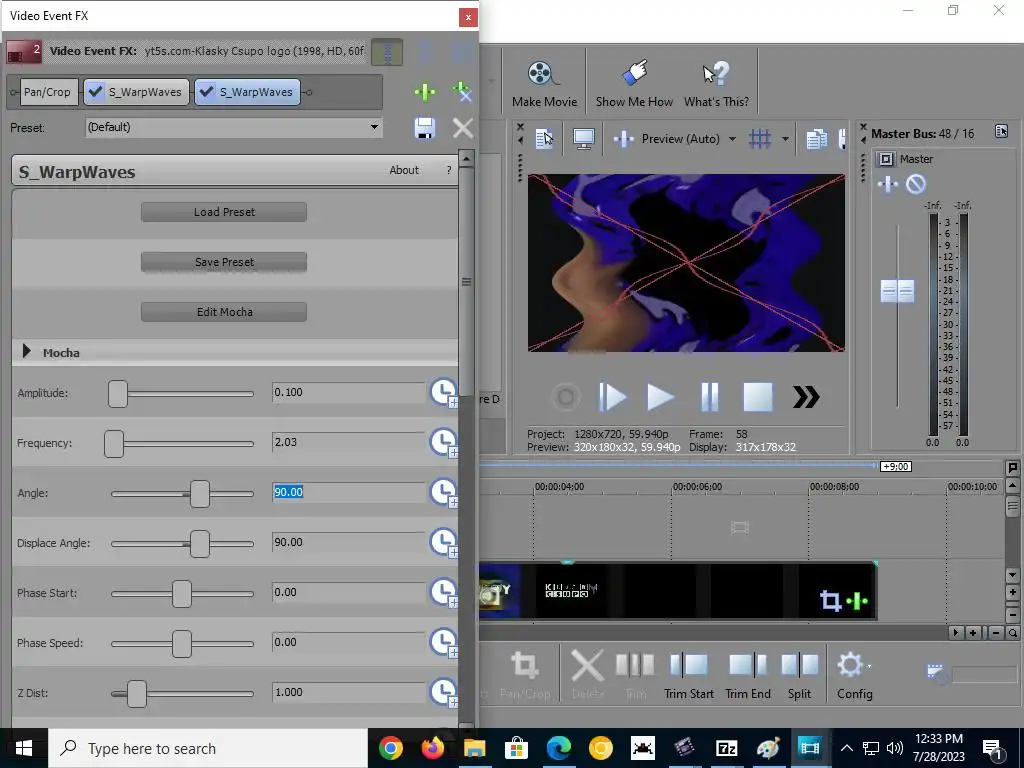This screenshot has width=1024, height=768.
Task: Click Edit Mocha button
Action: point(224,312)
